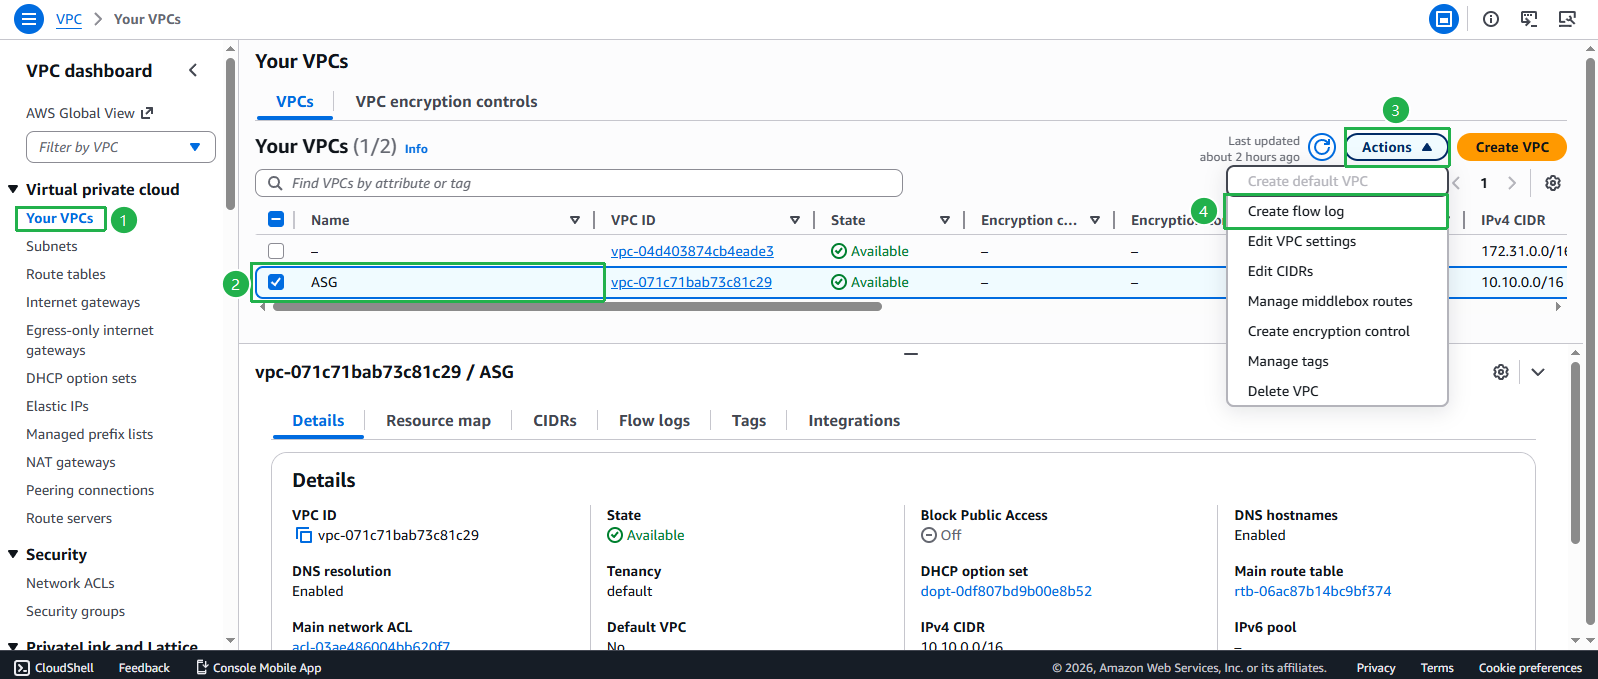
Task: Expand PrivateLink and Lattice section
Action: [13, 647]
